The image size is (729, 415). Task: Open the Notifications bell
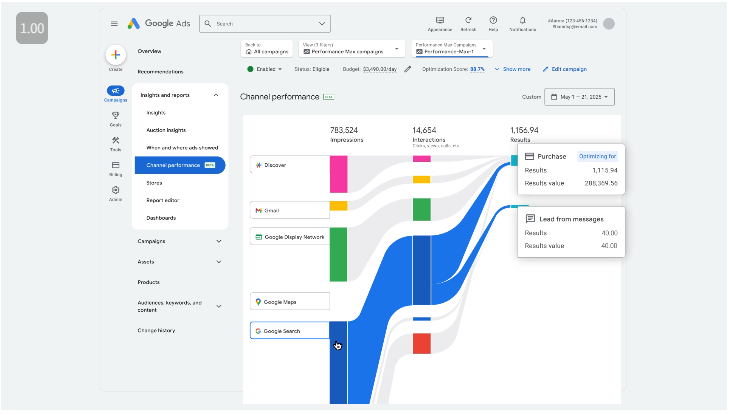pyautogui.click(x=522, y=21)
